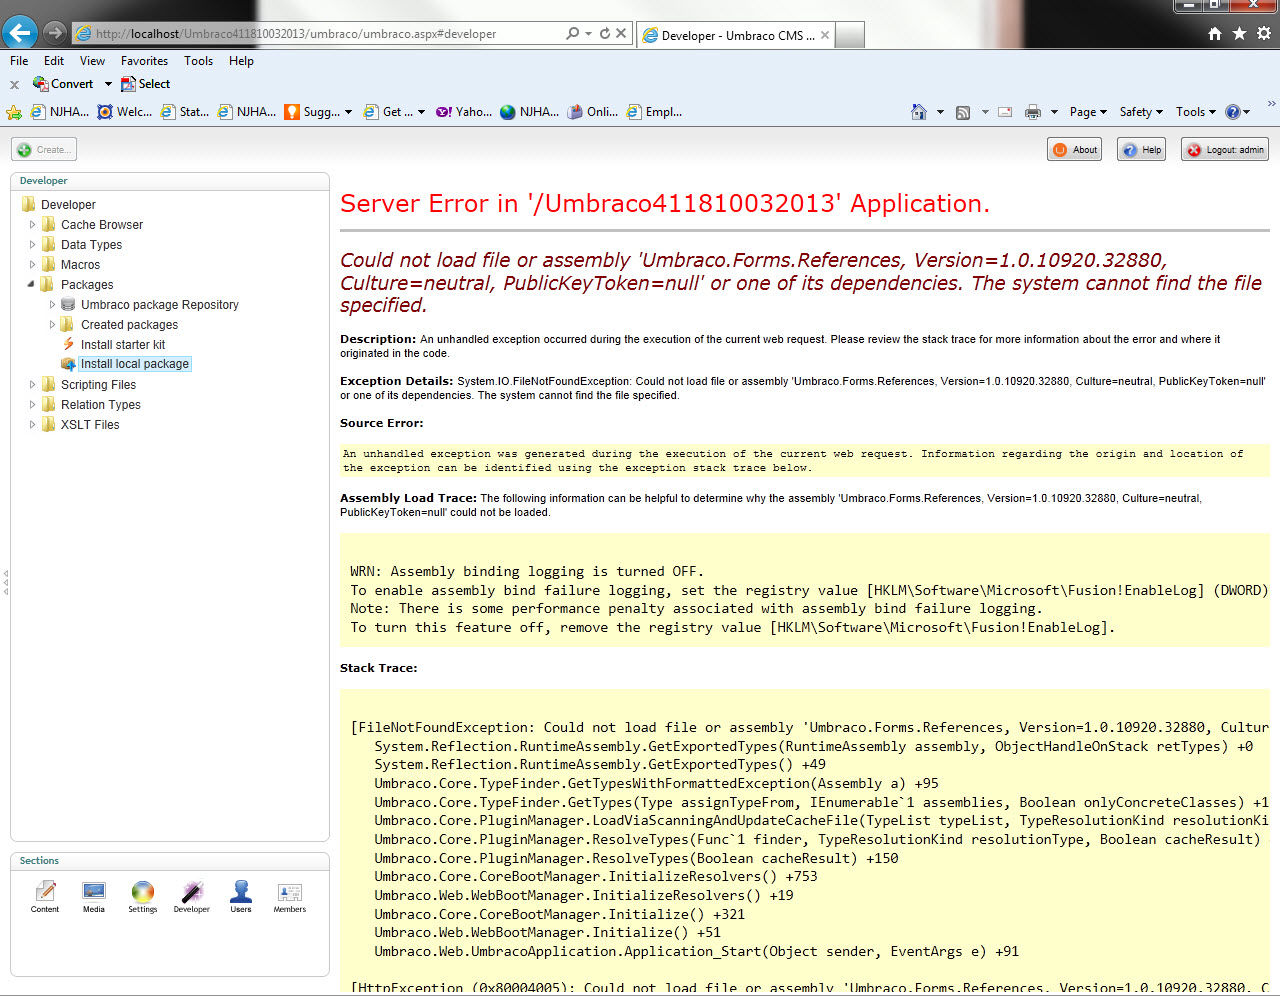Image resolution: width=1280 pixels, height=997 pixels.
Task: Click the Select toolbar button
Action: 145,84
